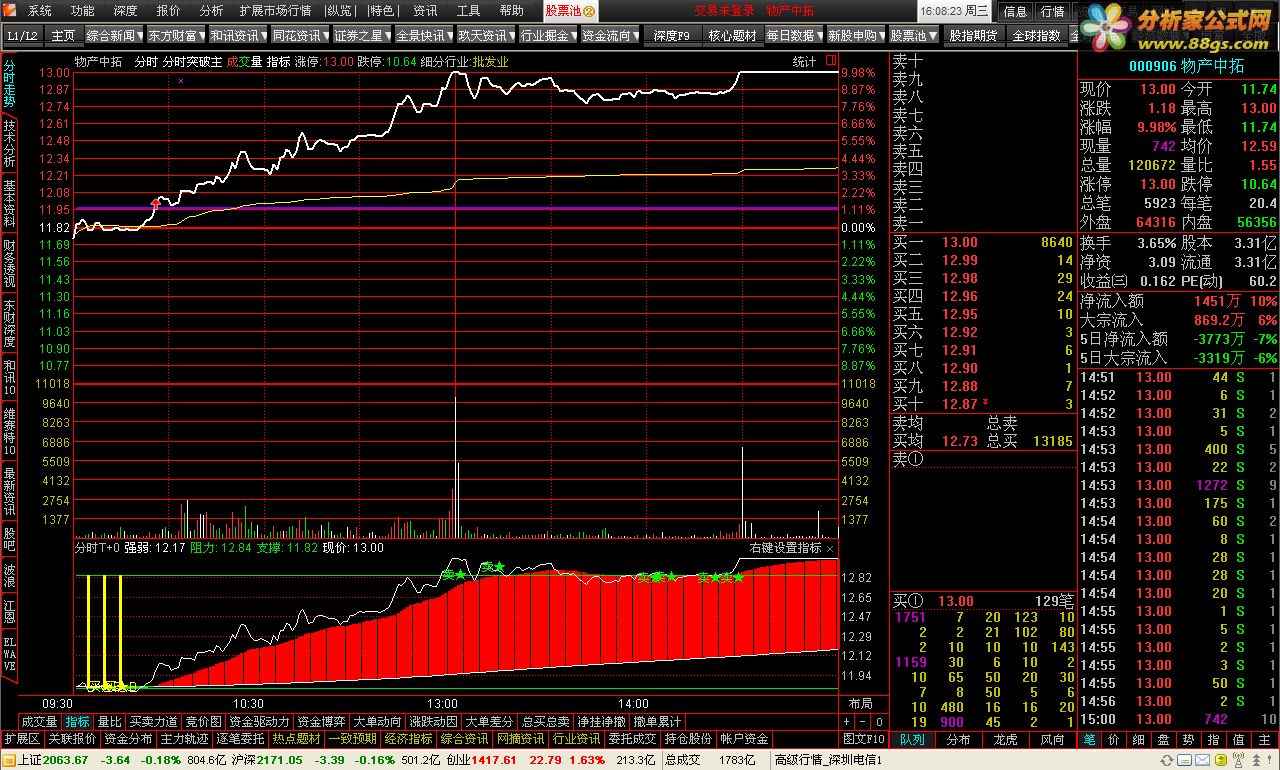The height and width of the screenshot is (770, 1280).
Task: Click the exclamation mark icon in status bar
Action: tap(1269, 760)
